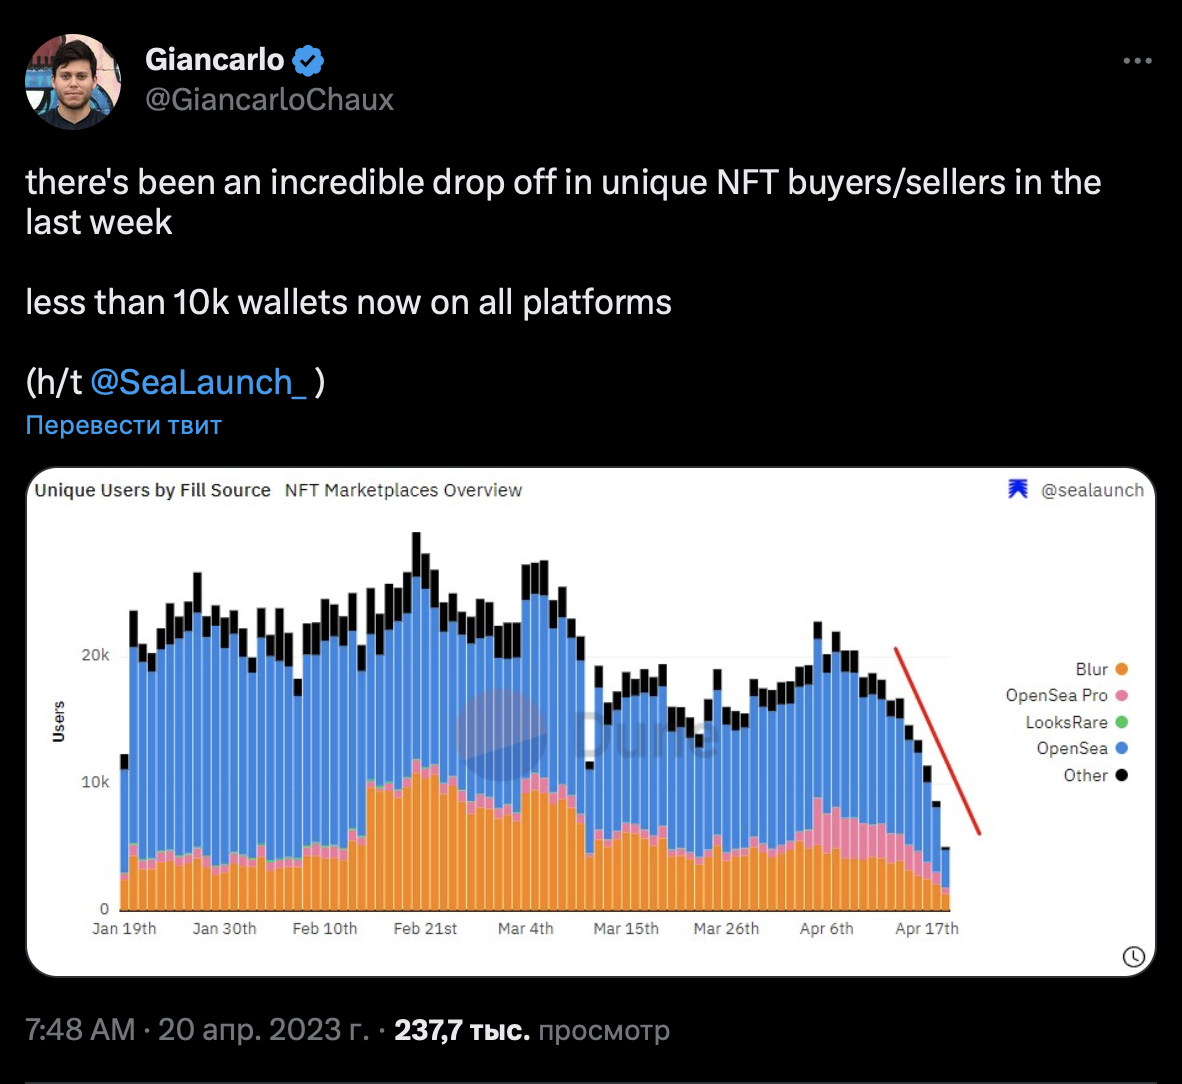Toggle the OpenSea blue legend dot
The width and height of the screenshot is (1182, 1084).
1122,748
